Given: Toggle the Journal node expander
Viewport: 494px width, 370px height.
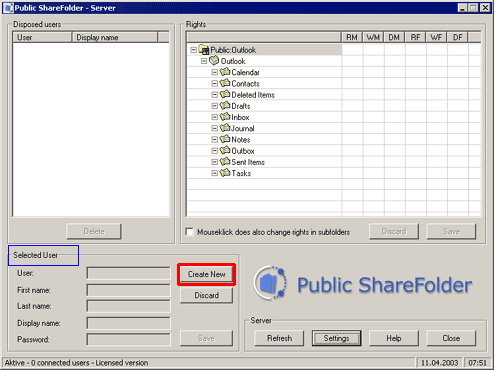Looking at the screenshot, I should coord(215,128).
